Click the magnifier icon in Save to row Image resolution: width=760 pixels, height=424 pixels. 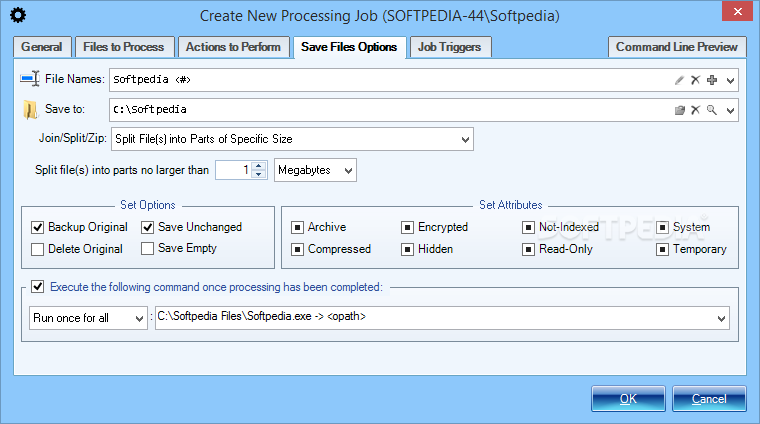(x=712, y=110)
